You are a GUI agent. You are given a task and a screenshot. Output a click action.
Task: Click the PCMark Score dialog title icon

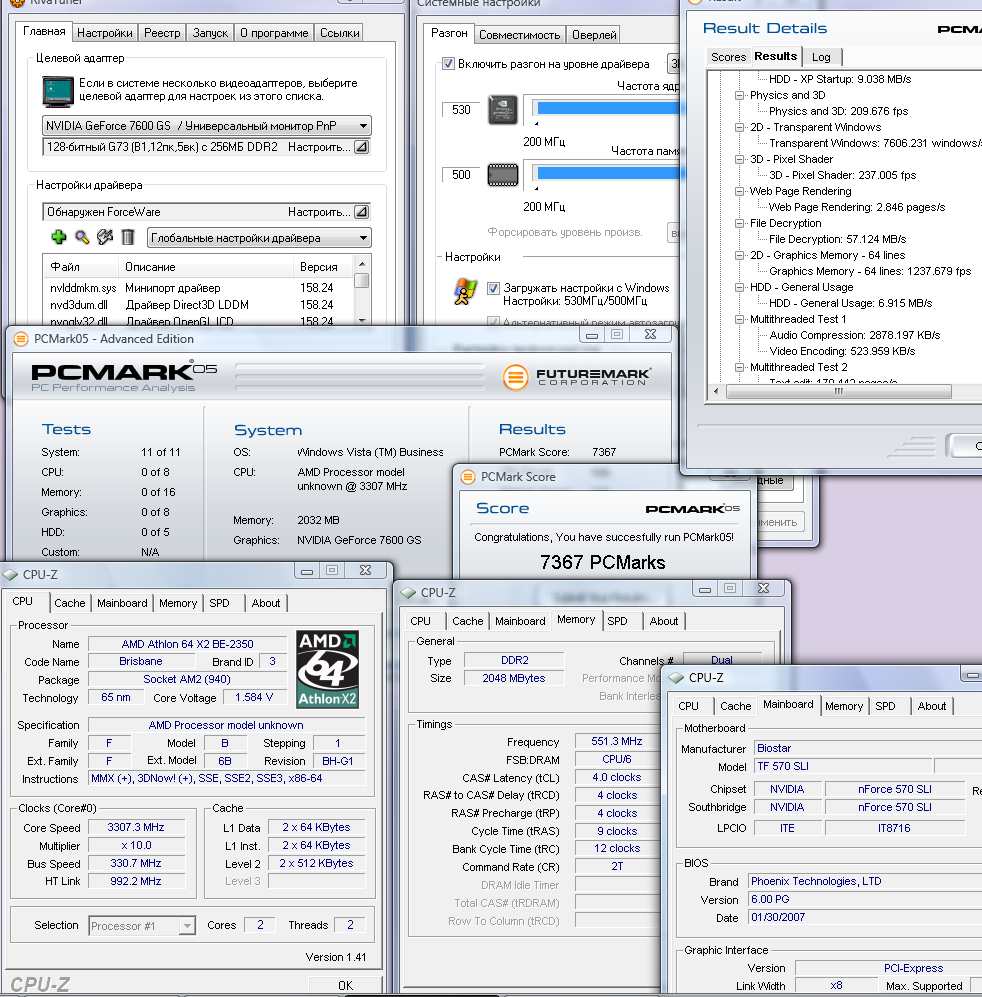[468, 477]
